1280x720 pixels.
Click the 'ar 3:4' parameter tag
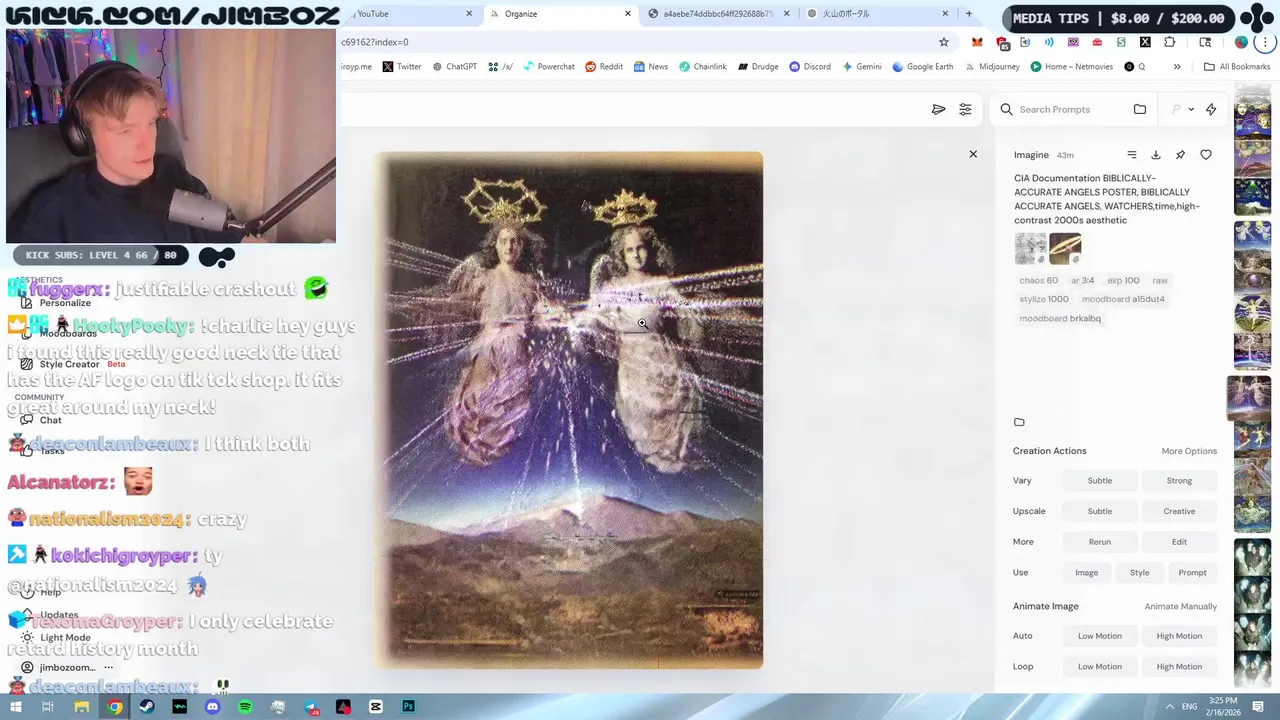(1083, 281)
